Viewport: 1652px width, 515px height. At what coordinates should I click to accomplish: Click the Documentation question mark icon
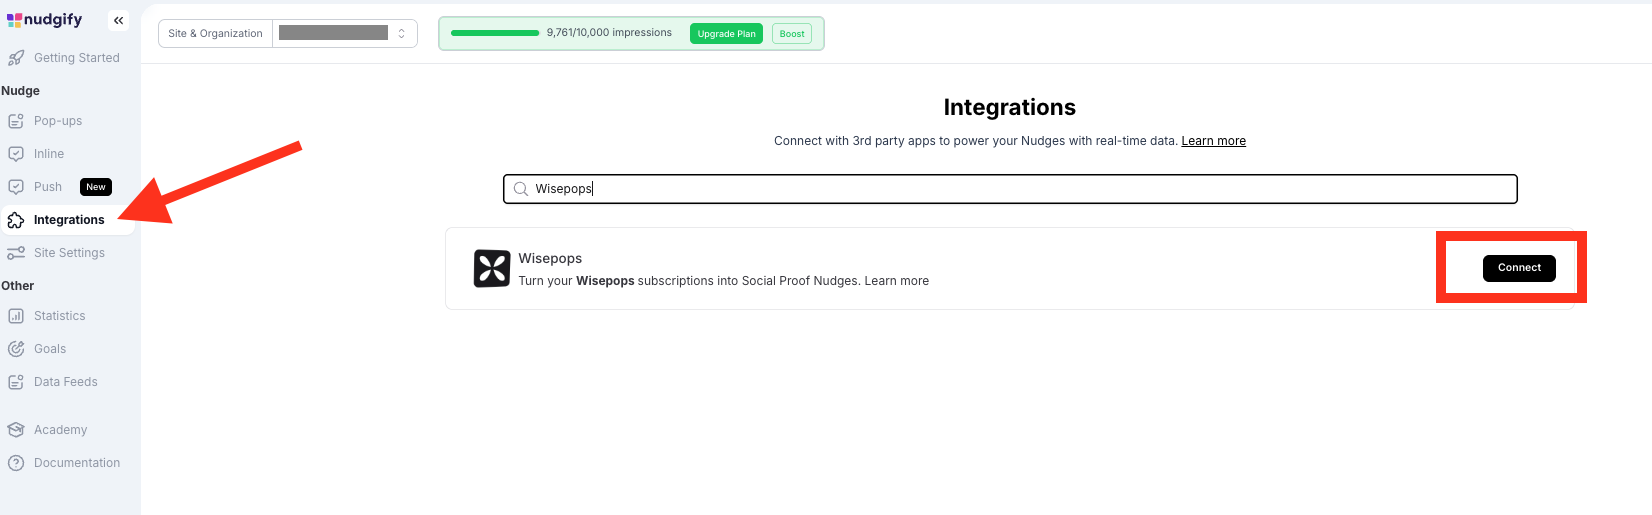point(16,463)
